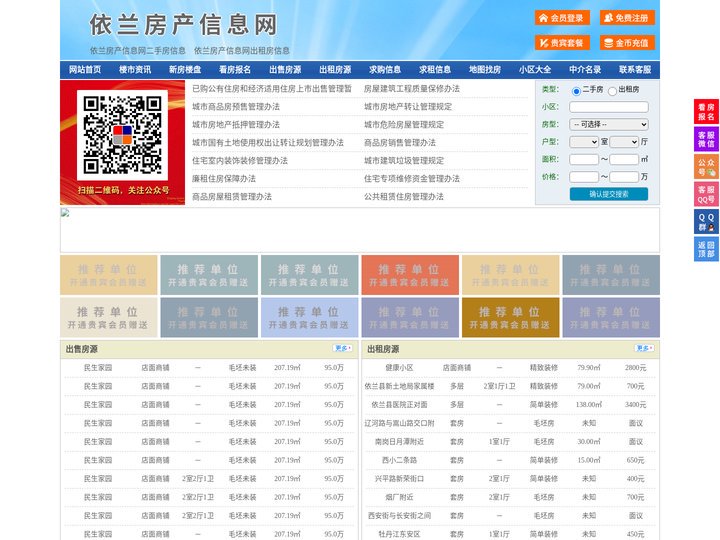Open 联系客服 navigation item
The image size is (720, 540).
(x=635, y=70)
